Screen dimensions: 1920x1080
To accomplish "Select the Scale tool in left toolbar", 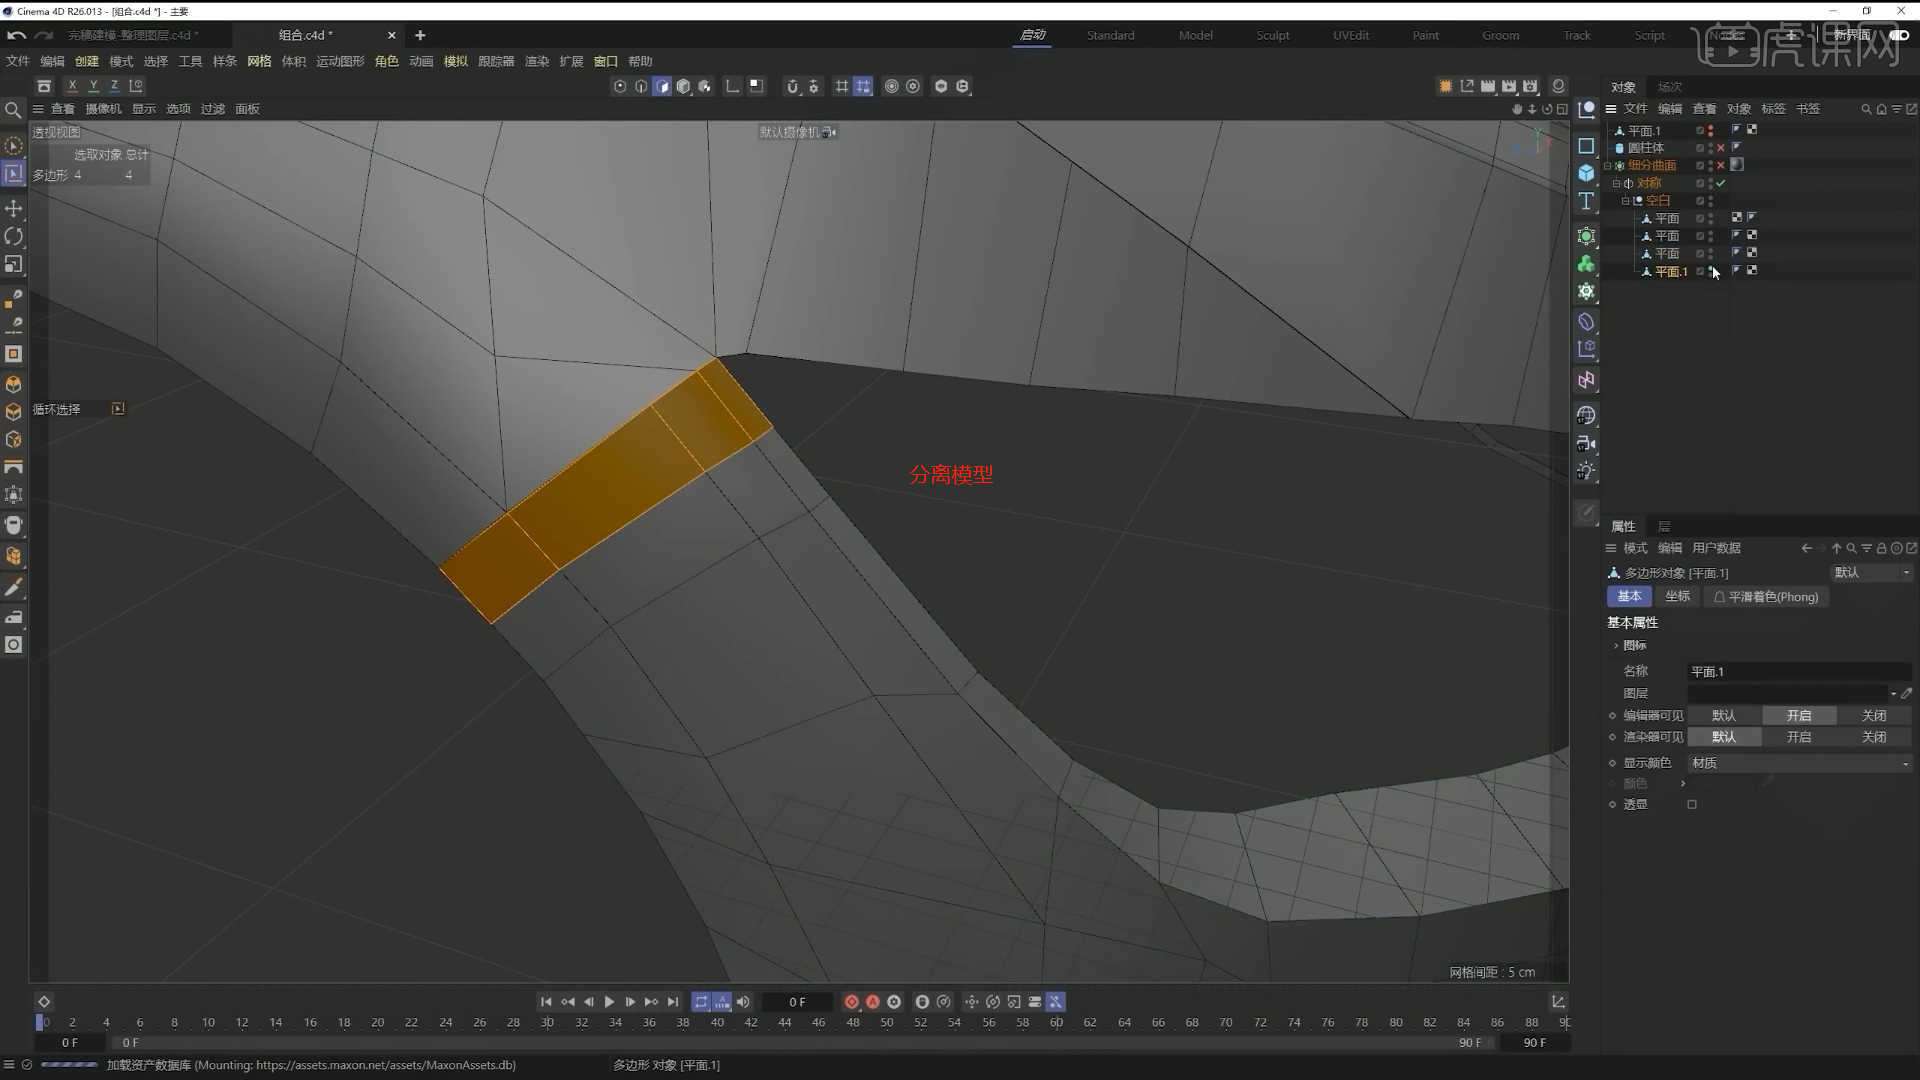I will point(14,264).
